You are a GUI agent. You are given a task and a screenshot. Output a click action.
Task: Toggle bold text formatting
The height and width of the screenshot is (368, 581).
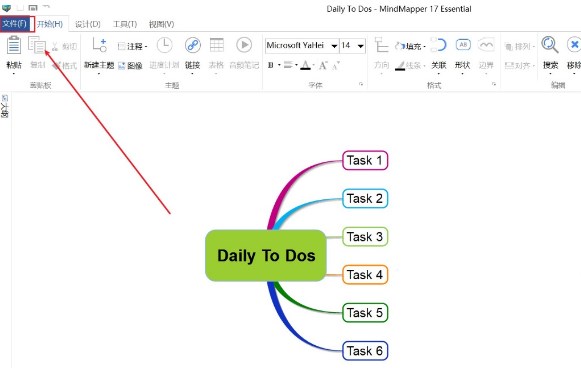pyautogui.click(x=270, y=66)
